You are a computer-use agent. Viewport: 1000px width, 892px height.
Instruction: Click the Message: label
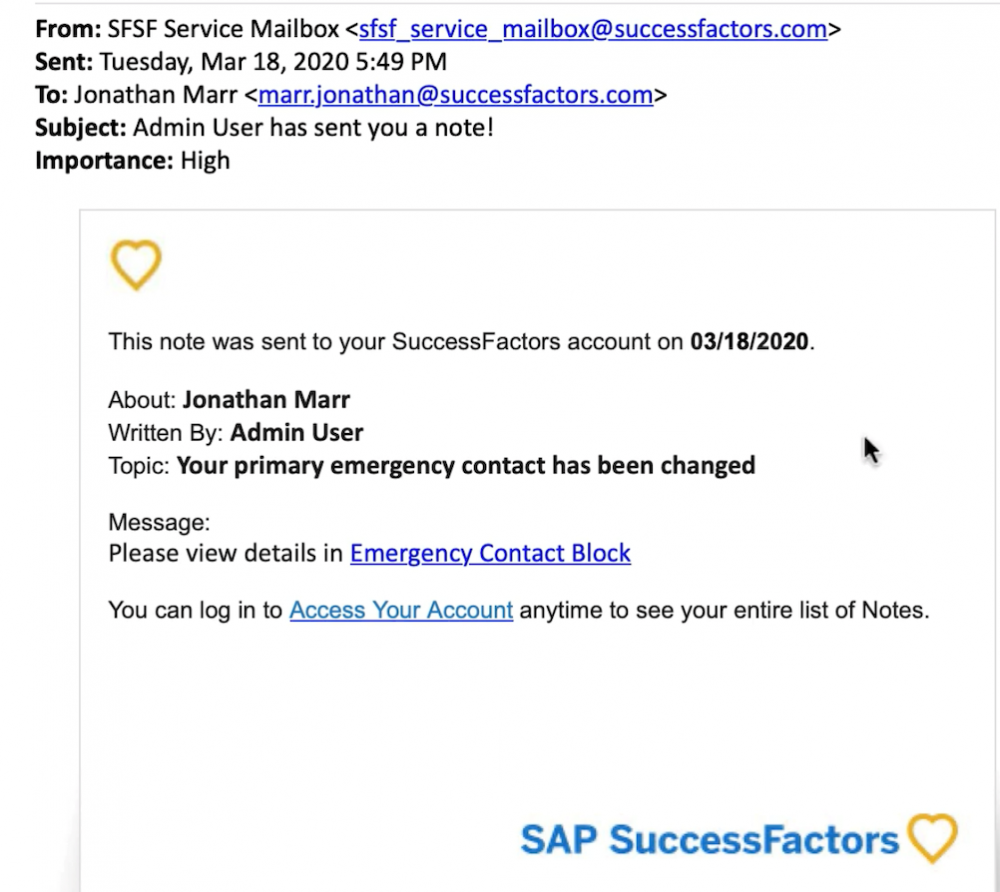(x=159, y=522)
